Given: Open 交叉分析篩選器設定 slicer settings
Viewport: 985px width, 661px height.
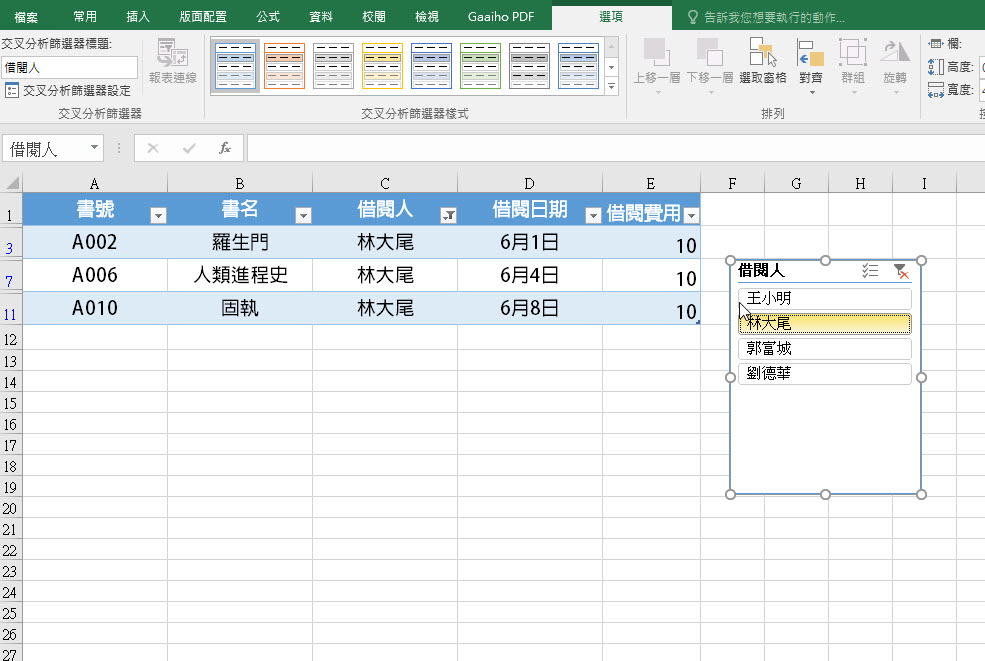Looking at the screenshot, I should (x=68, y=90).
